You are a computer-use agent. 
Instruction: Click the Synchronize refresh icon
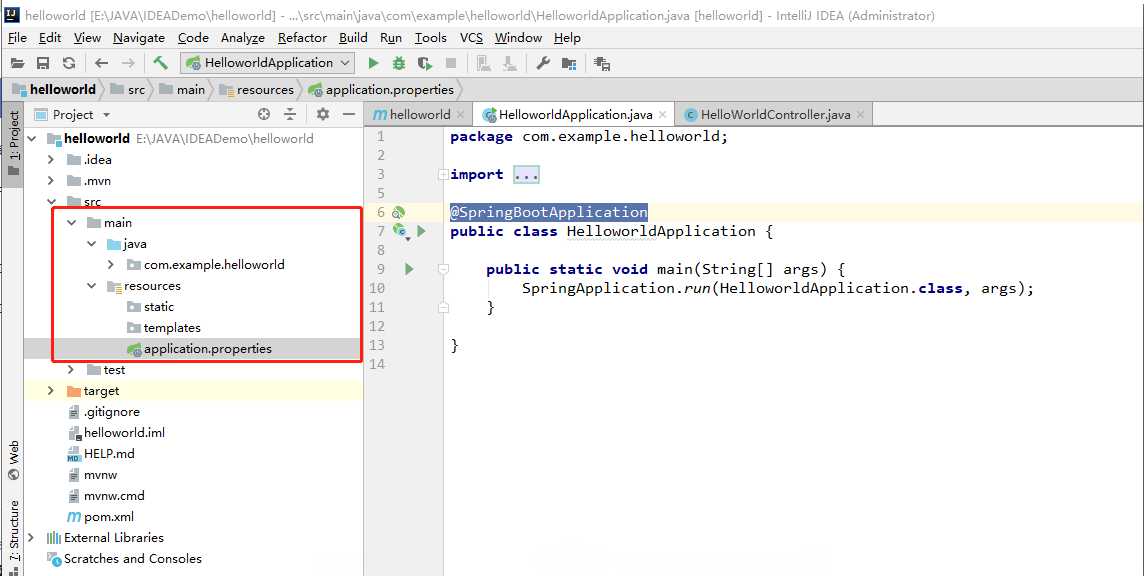[x=69, y=64]
